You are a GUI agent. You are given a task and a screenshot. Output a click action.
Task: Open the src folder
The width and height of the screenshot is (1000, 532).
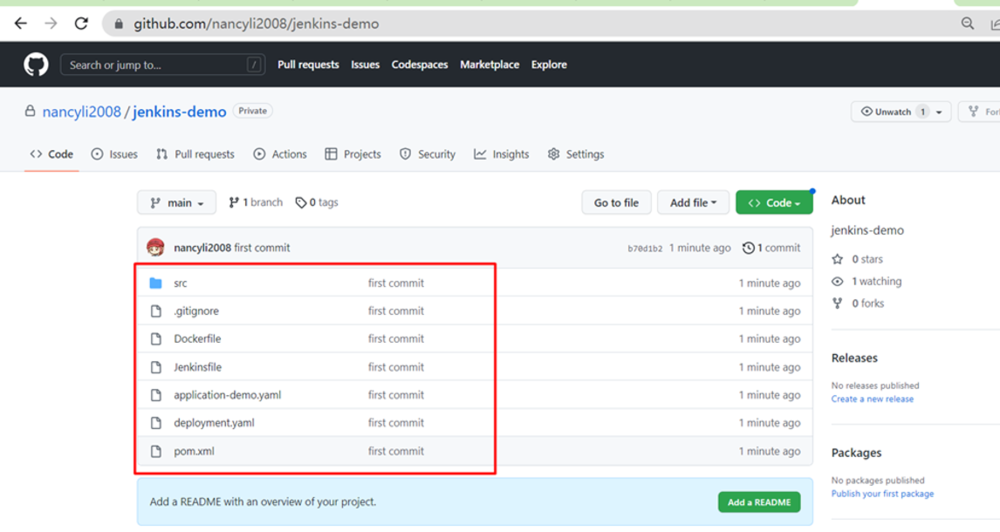click(x=180, y=283)
